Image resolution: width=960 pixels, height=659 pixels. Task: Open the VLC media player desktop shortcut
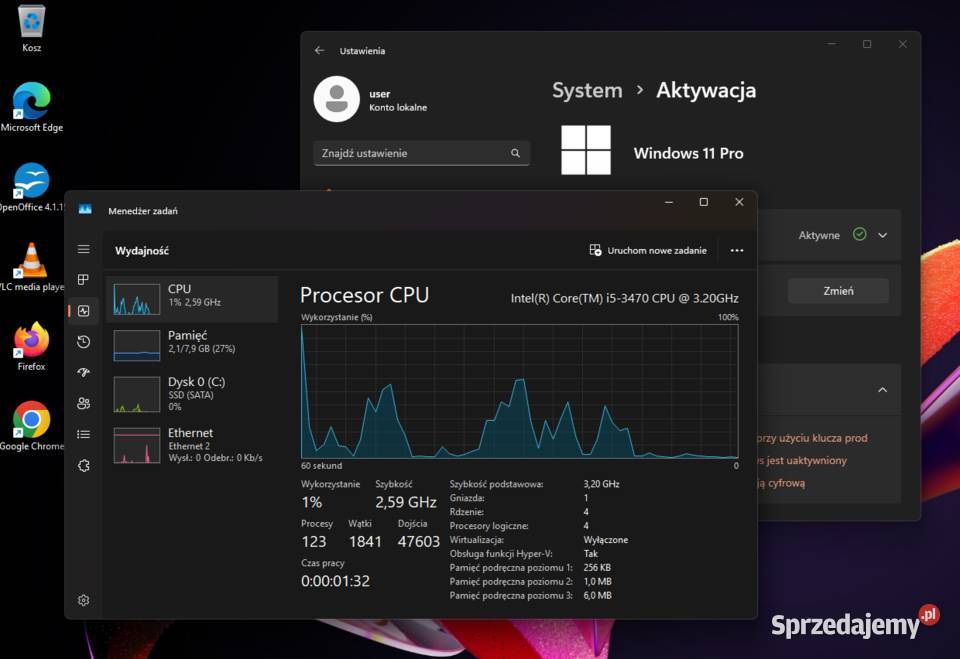32,267
